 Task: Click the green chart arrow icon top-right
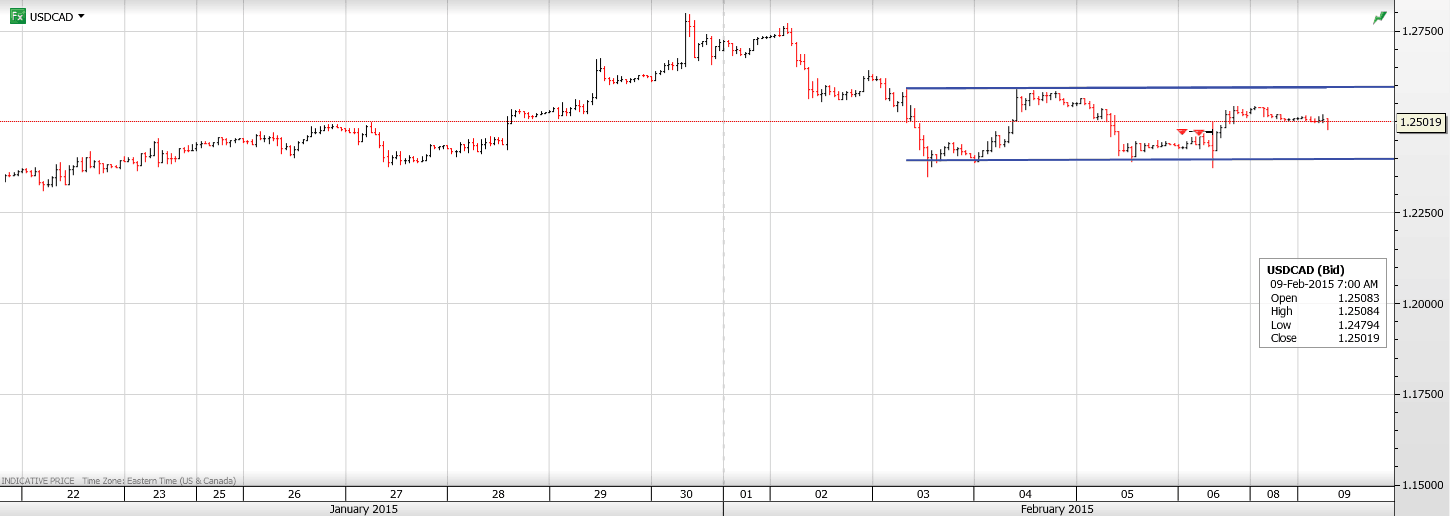[1380, 17]
